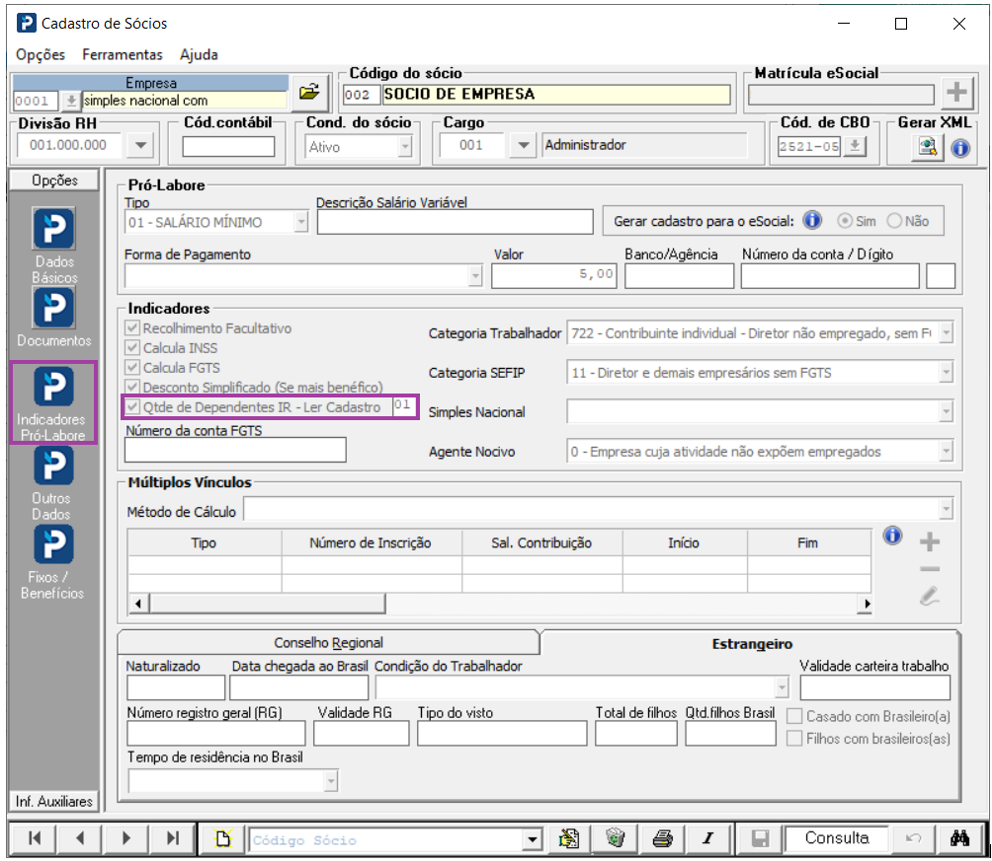Click the Múltiplos Vínculos horizontal scrollbar thumb

[268, 604]
